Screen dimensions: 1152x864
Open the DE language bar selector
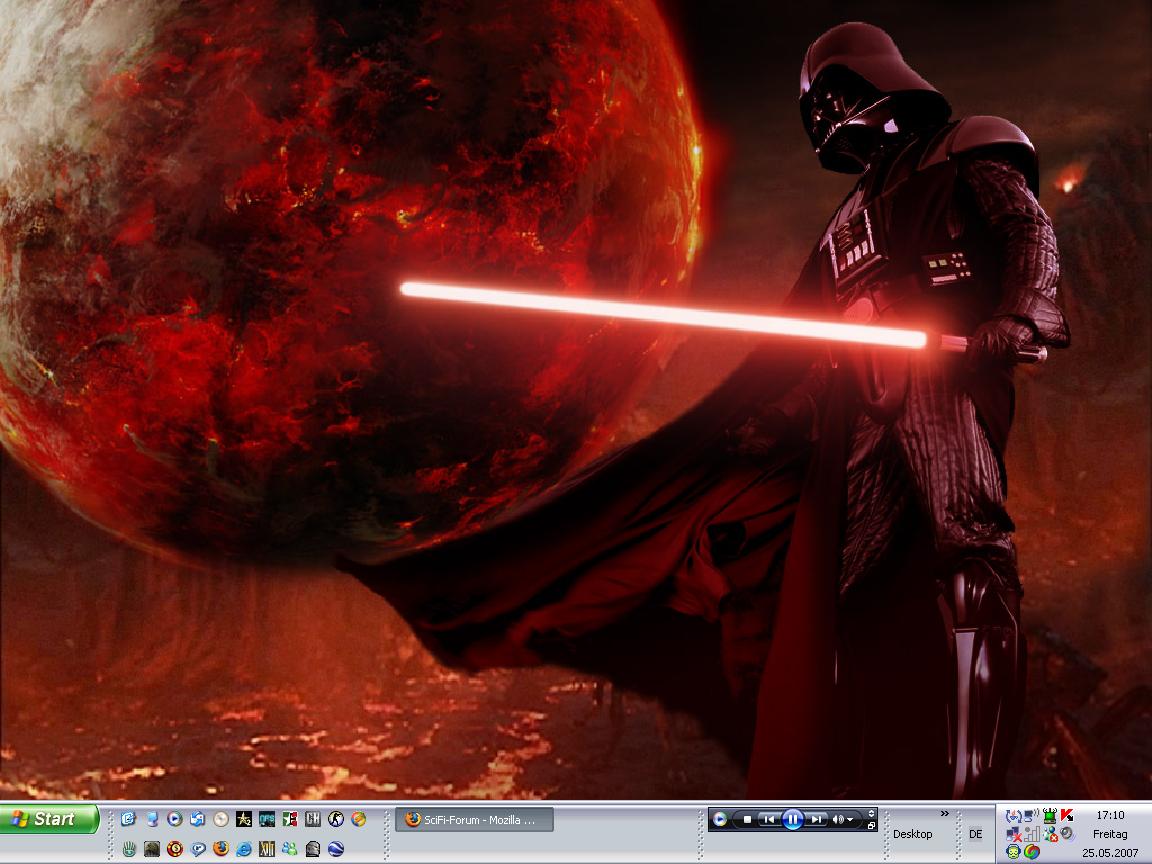pyautogui.click(x=975, y=834)
